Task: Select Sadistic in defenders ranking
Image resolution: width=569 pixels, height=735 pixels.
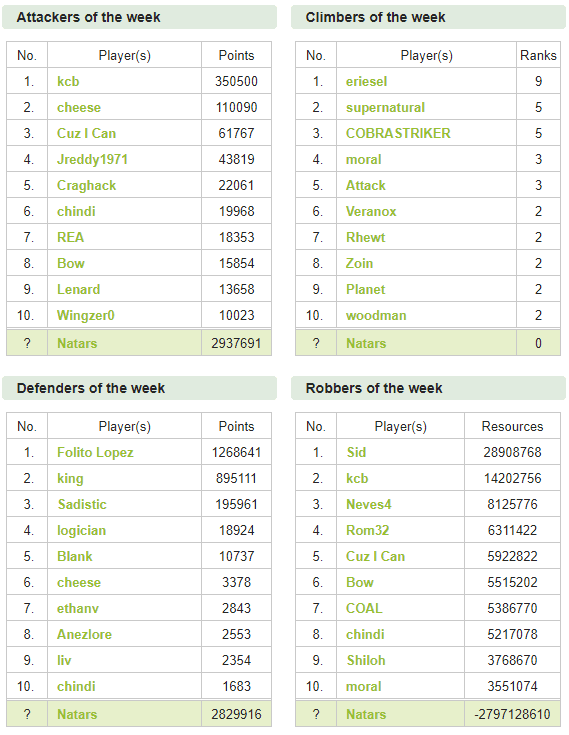Action: tap(82, 504)
